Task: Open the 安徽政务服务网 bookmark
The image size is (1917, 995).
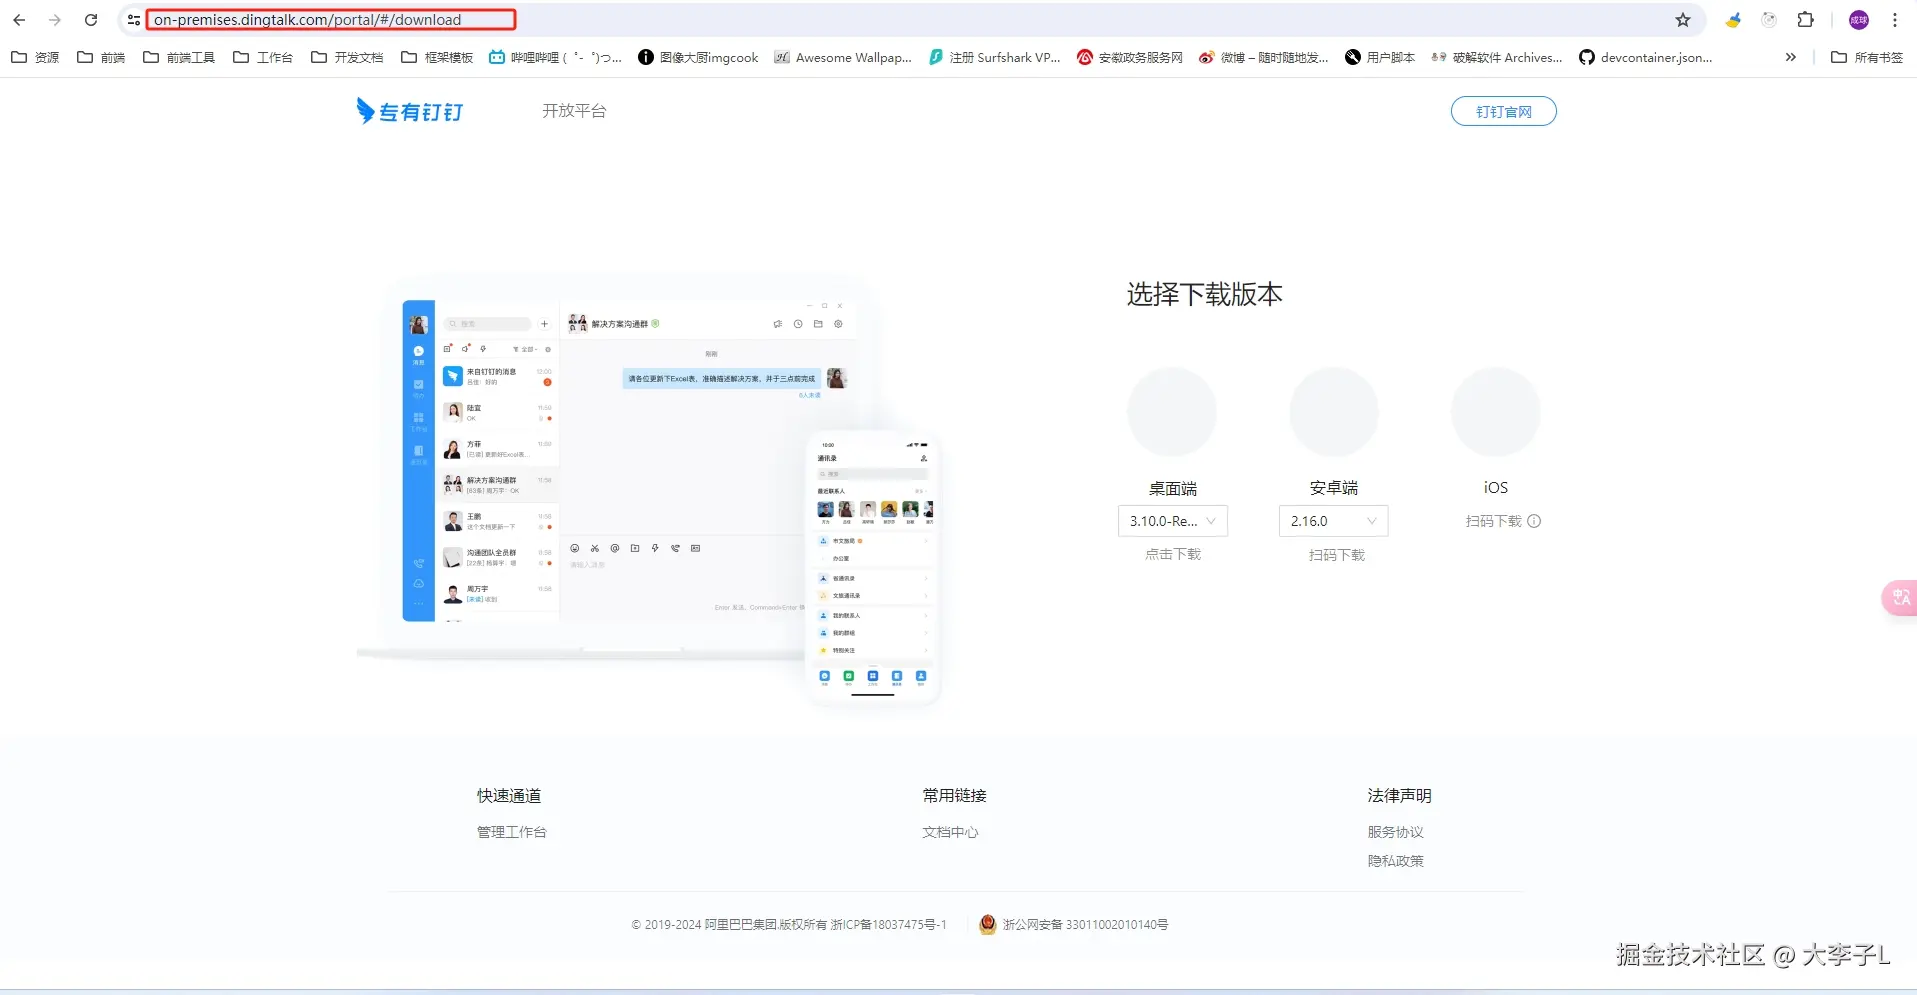Action: pos(1130,58)
